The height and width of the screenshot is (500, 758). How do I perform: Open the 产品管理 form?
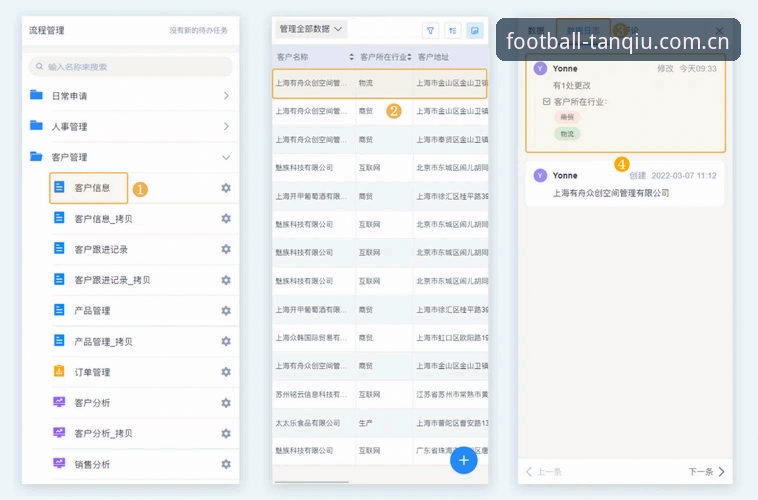click(92, 310)
